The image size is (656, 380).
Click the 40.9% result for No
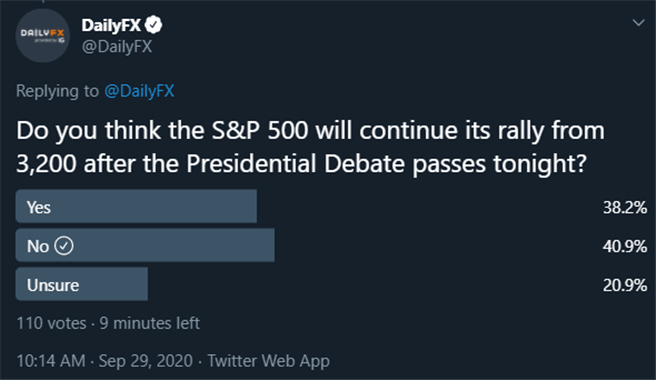point(625,246)
